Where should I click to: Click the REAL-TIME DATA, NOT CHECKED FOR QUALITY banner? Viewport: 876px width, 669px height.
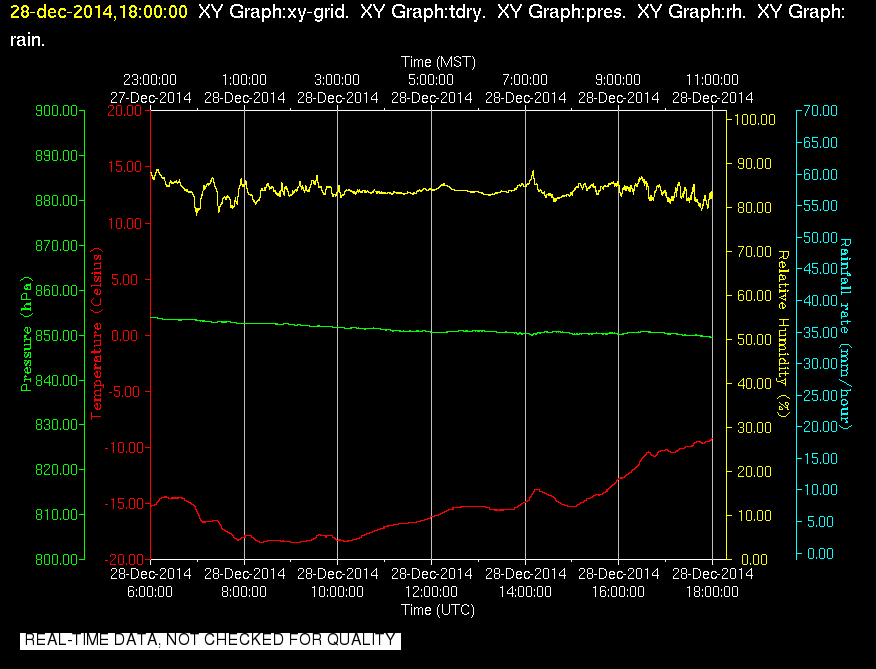click(x=210, y=639)
